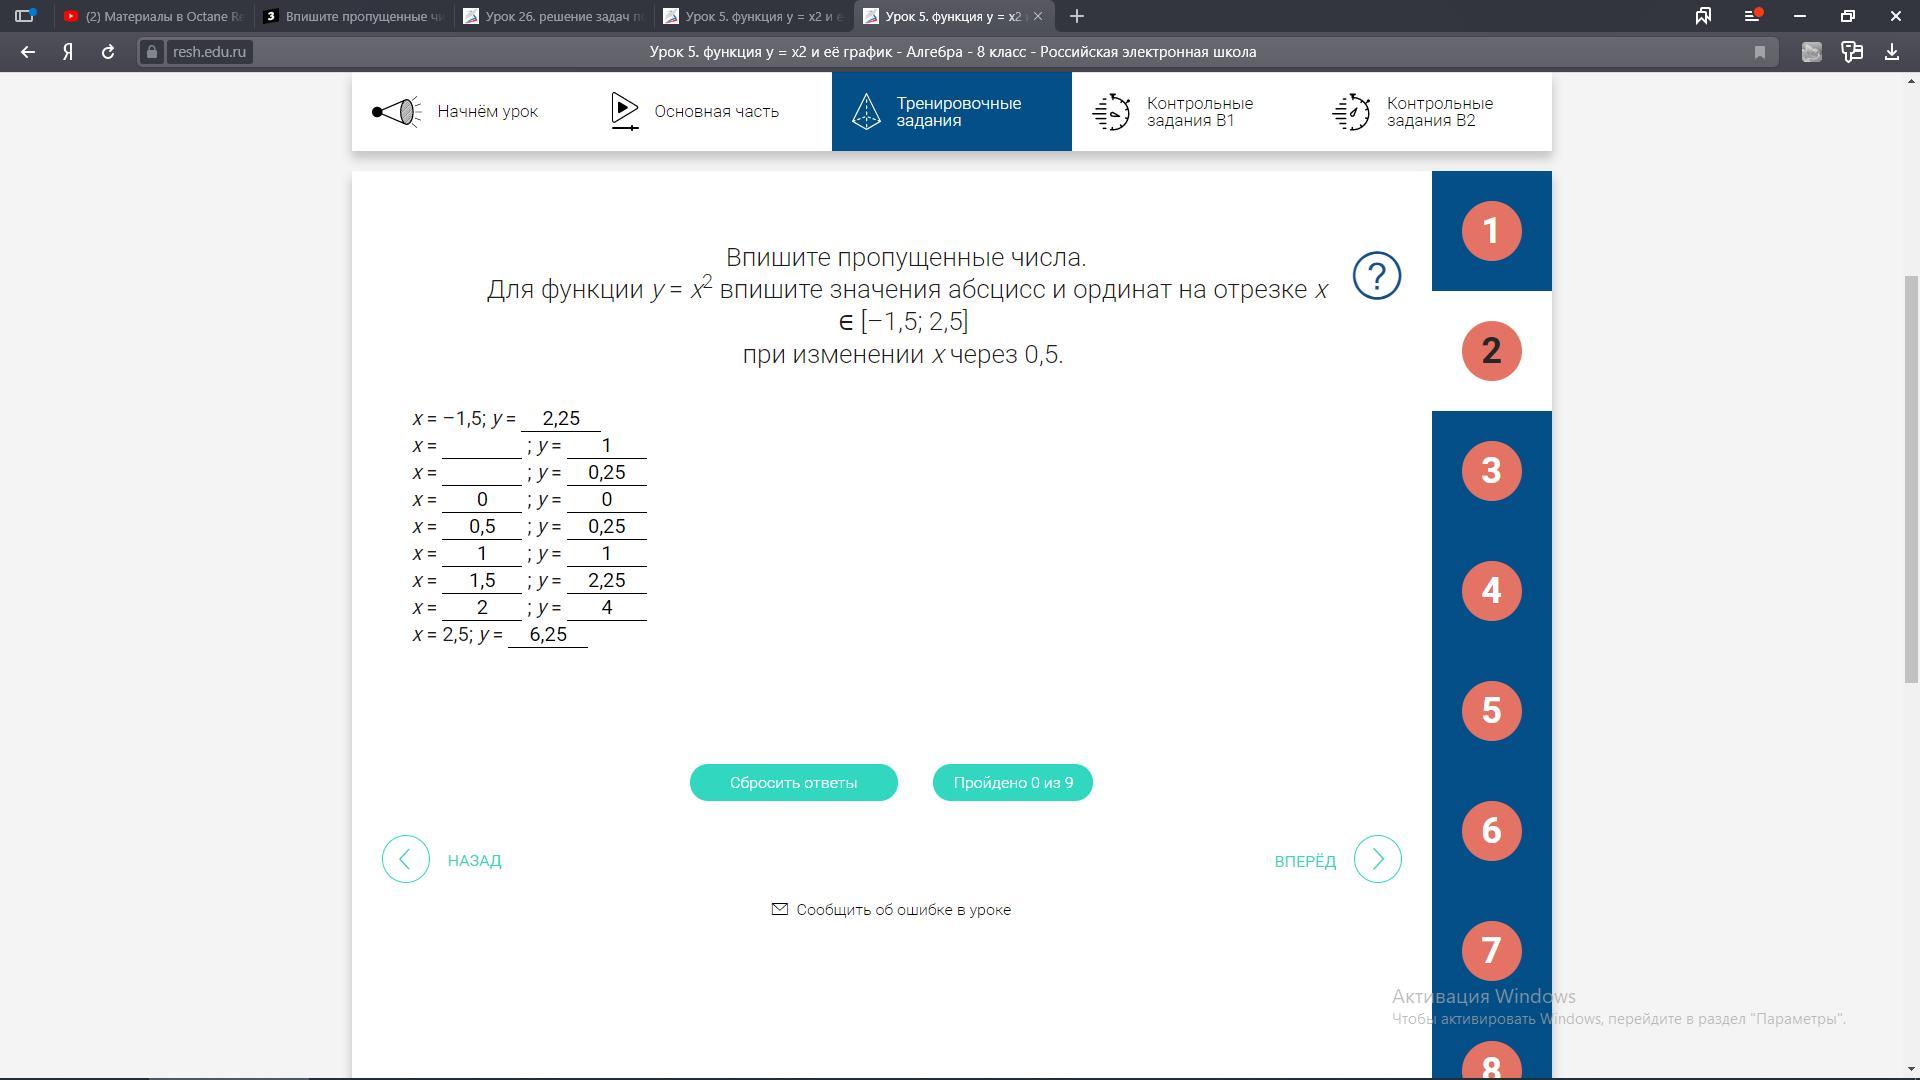
Task: Click the page vertical scrollbar
Action: click(x=1911, y=478)
